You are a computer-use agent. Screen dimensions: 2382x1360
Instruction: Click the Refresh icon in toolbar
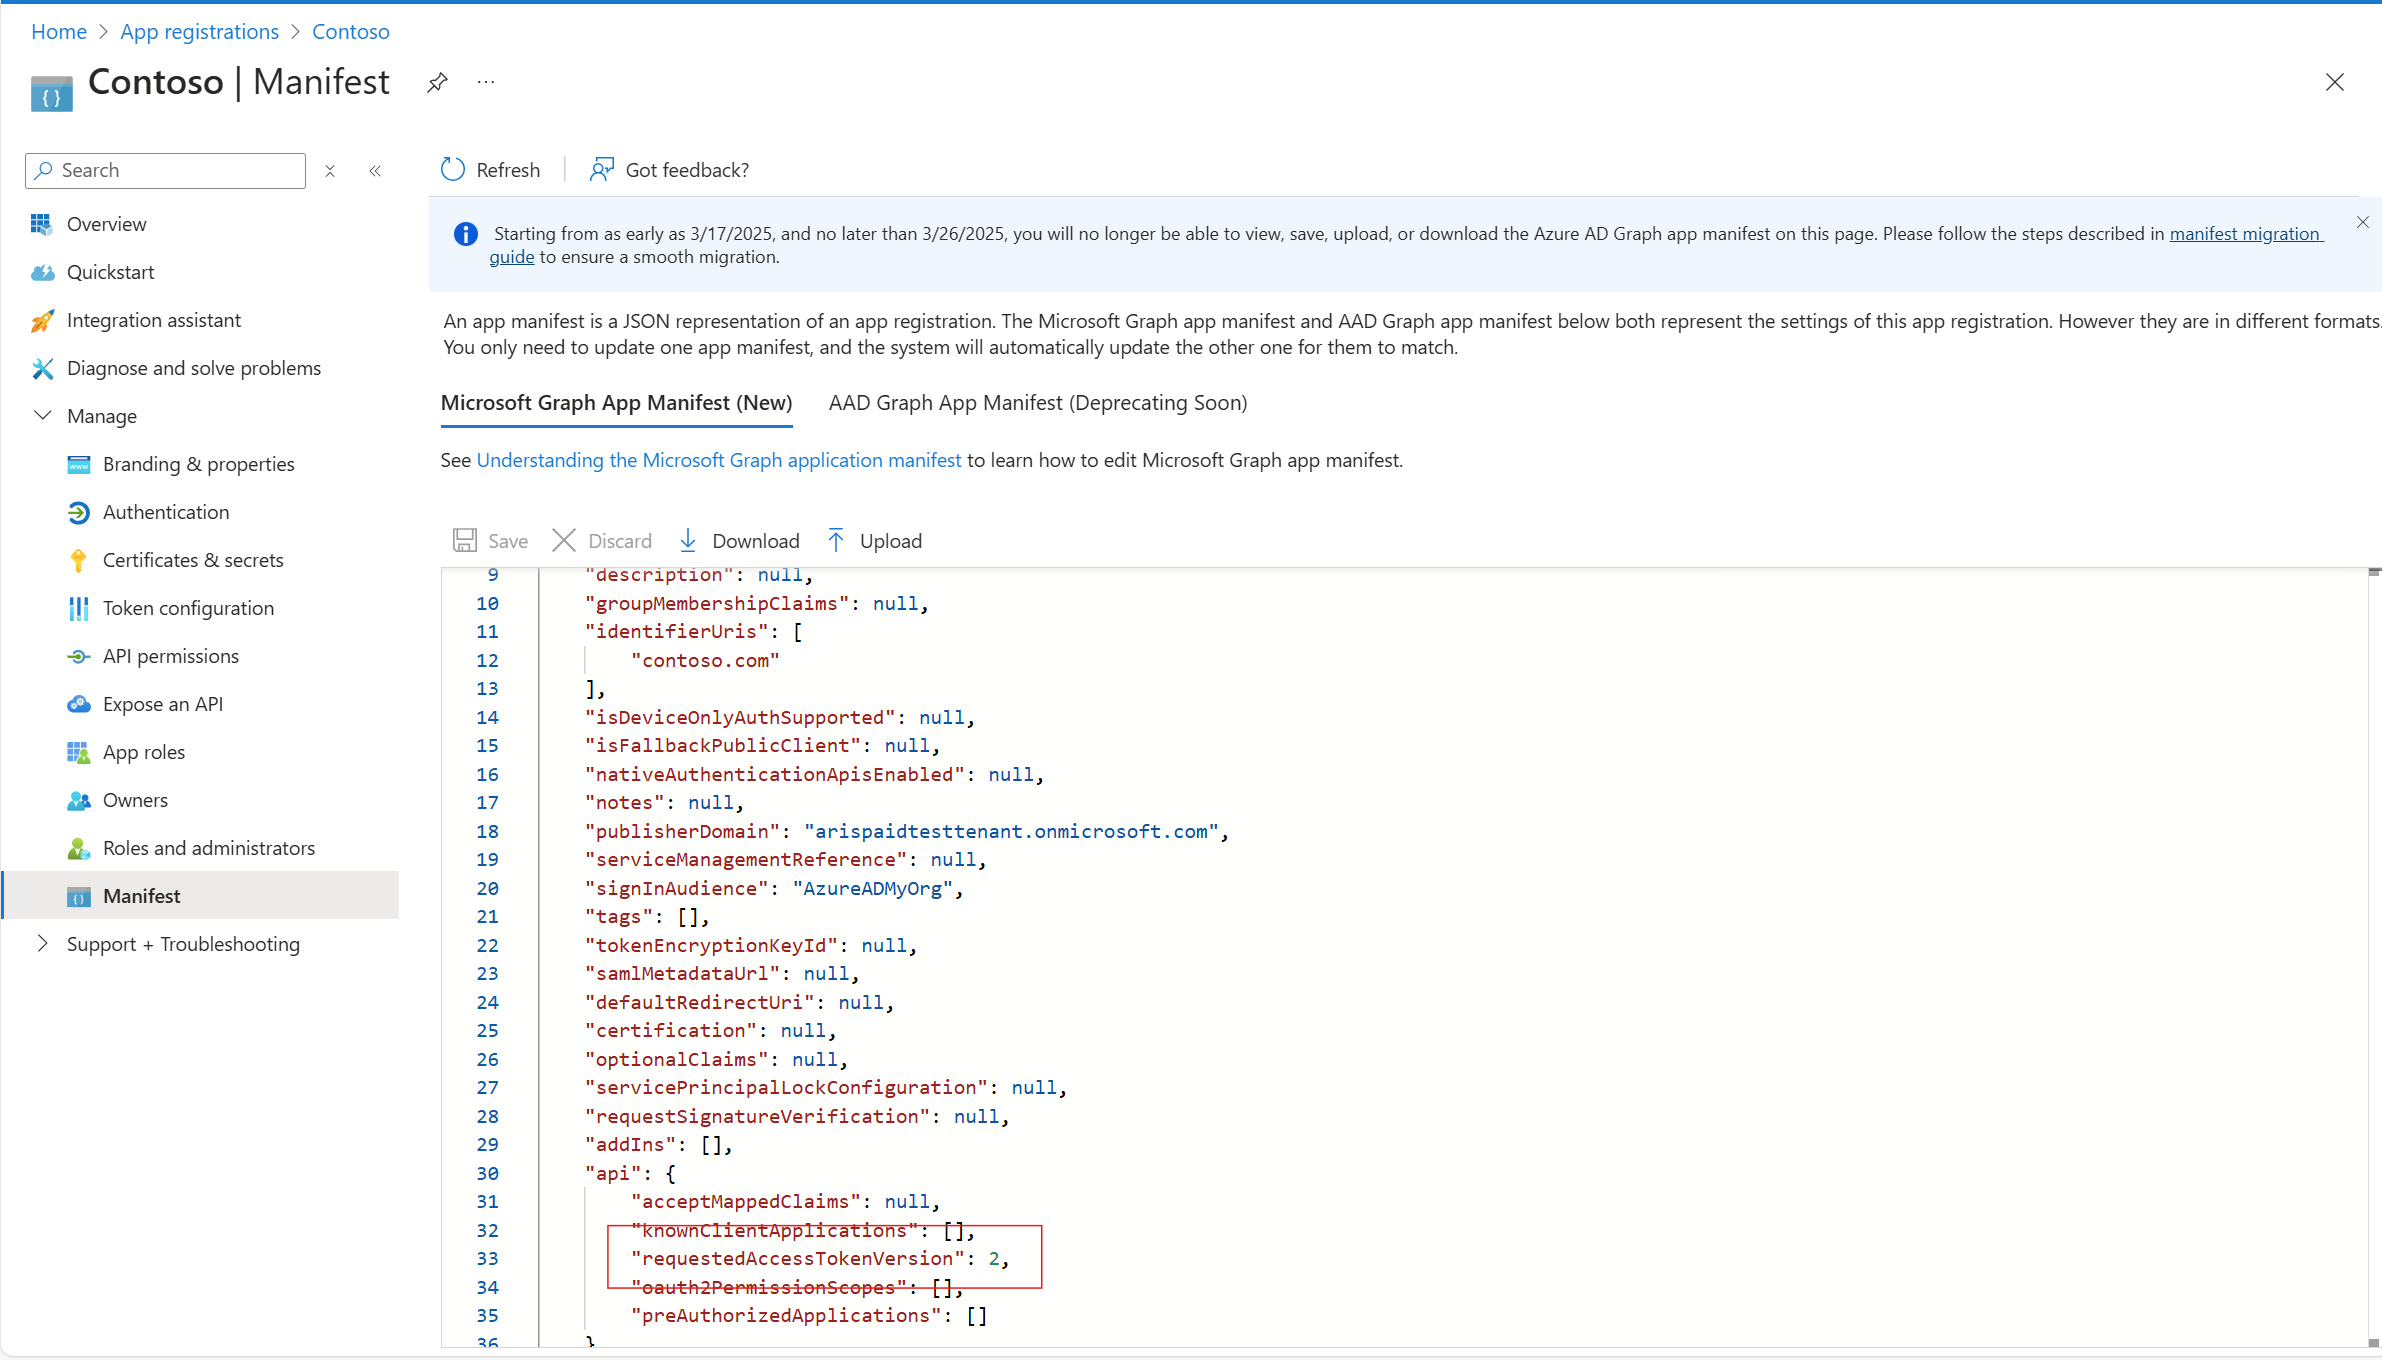click(453, 169)
